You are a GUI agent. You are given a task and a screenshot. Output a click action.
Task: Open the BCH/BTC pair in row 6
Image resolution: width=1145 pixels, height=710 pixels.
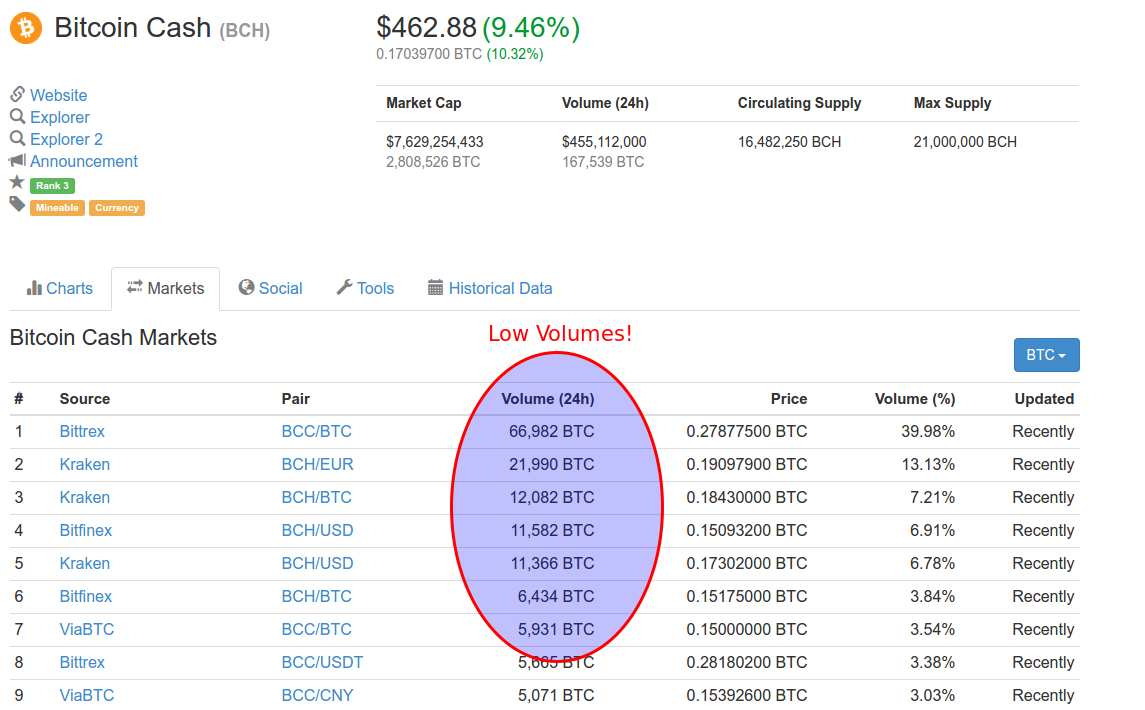(316, 597)
